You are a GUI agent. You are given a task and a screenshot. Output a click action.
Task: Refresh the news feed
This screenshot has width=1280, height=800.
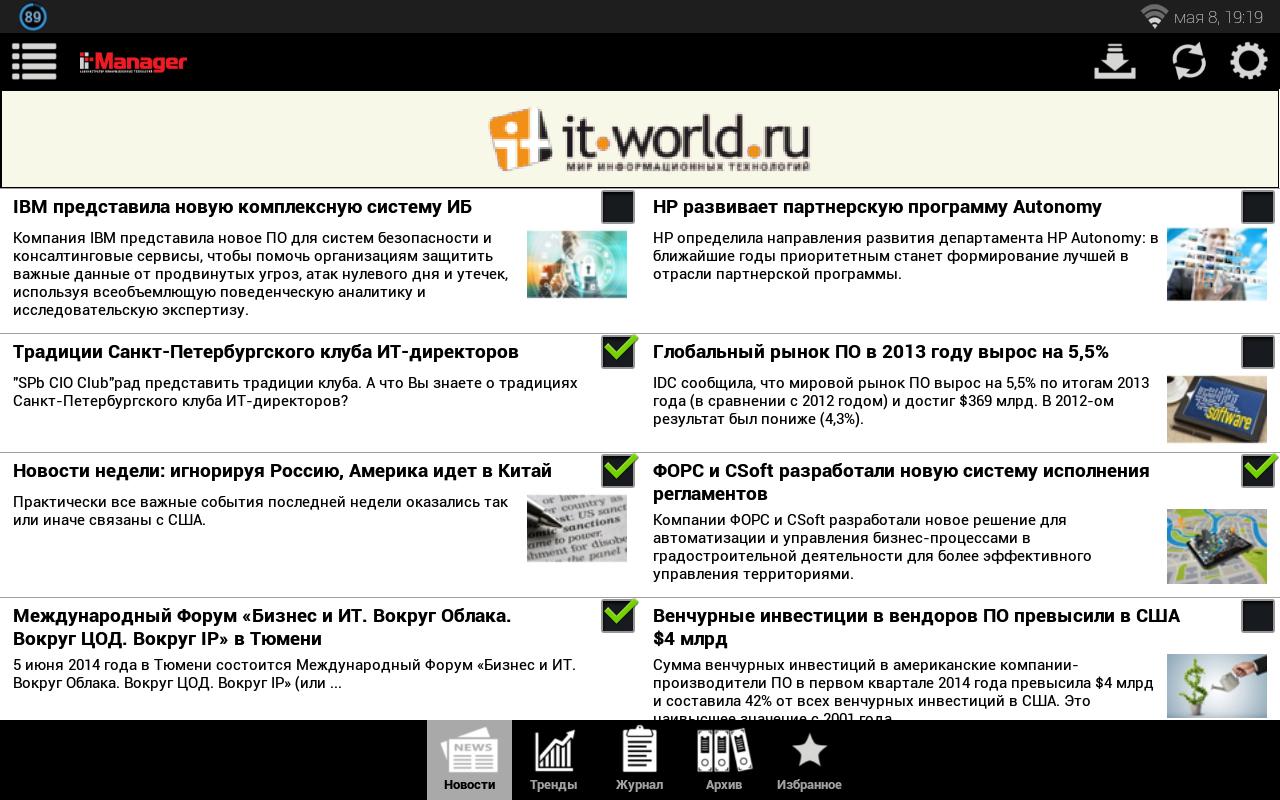1188,62
